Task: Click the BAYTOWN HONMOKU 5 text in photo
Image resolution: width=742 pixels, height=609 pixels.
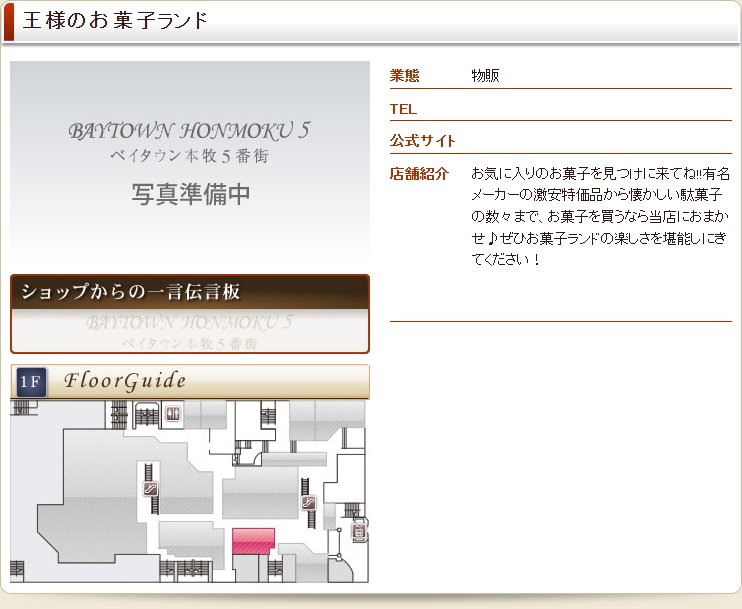Action: point(190,131)
